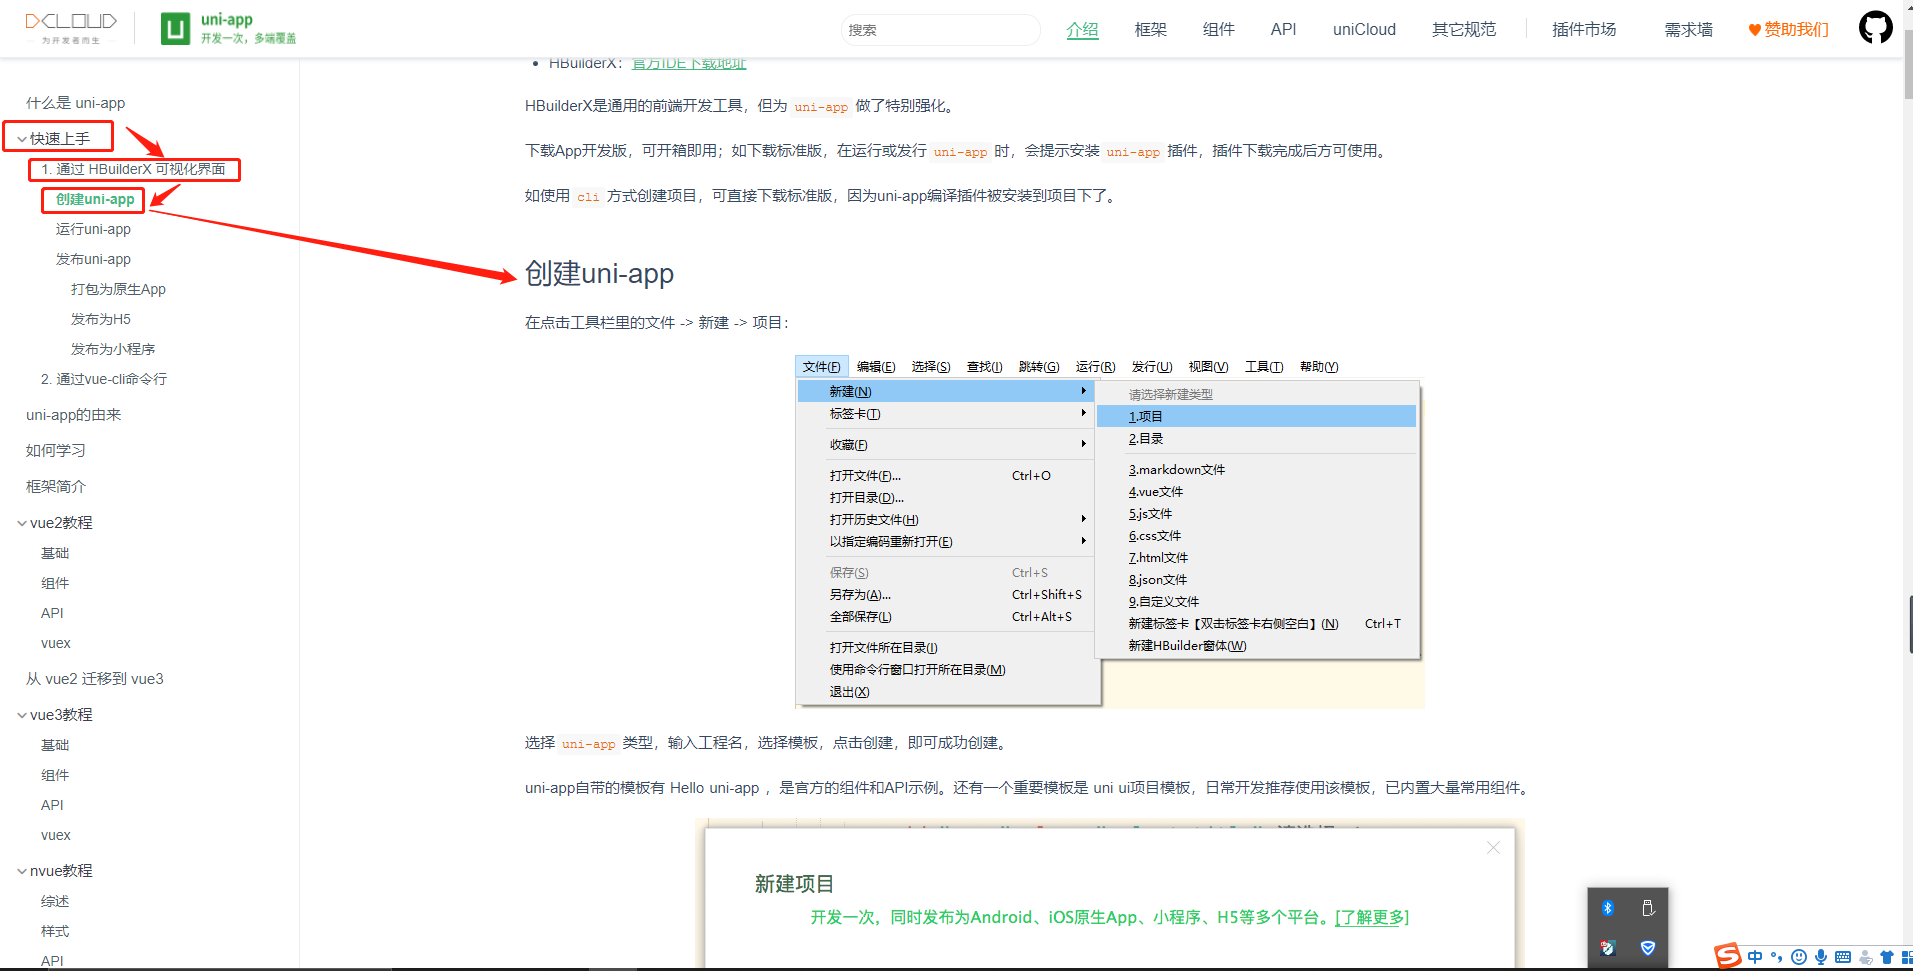Viewport: 1913px width, 971px height.
Task: Click 4.vue文件 in the HBuilderX submenu image
Action: (1155, 492)
